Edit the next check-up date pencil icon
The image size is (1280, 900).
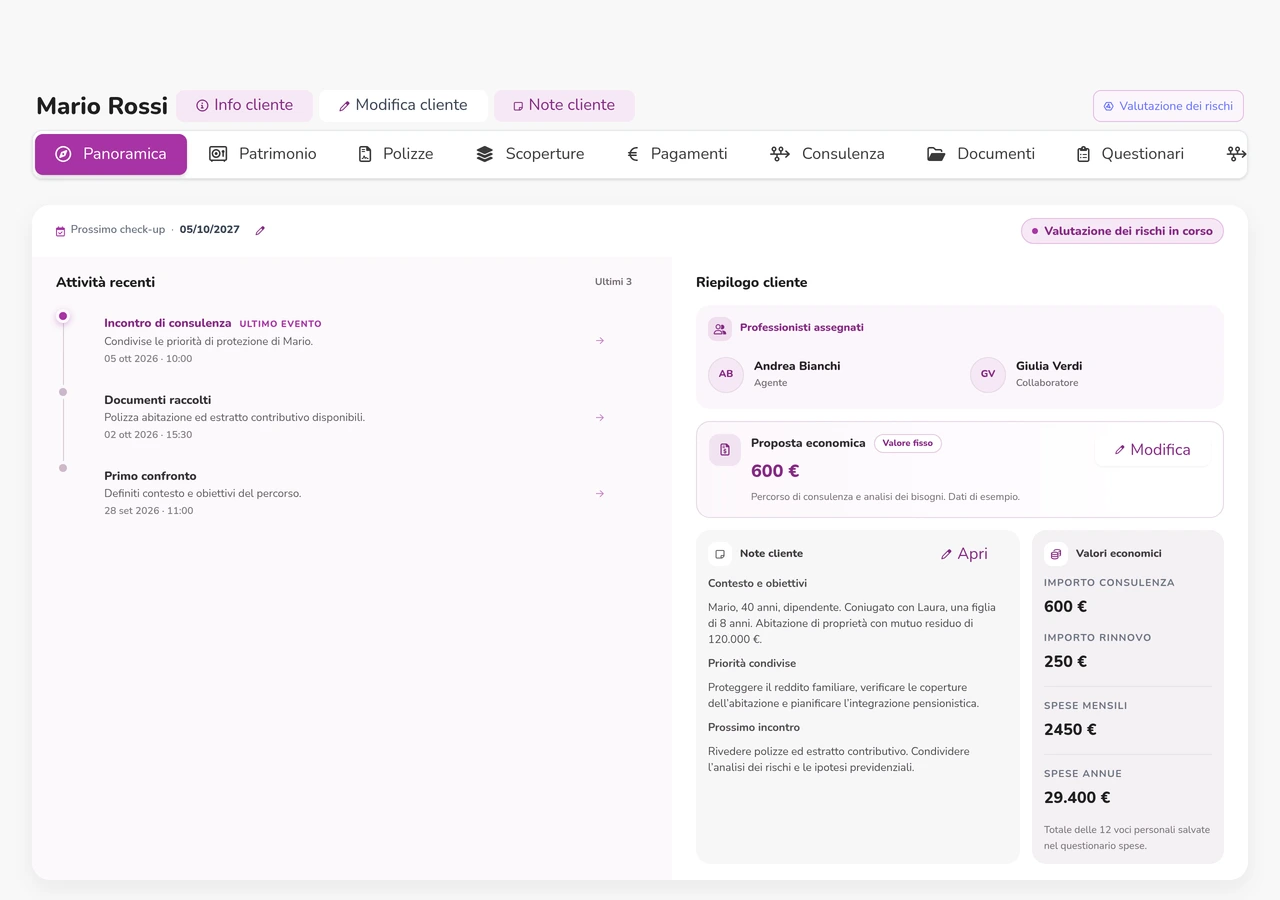pos(260,230)
